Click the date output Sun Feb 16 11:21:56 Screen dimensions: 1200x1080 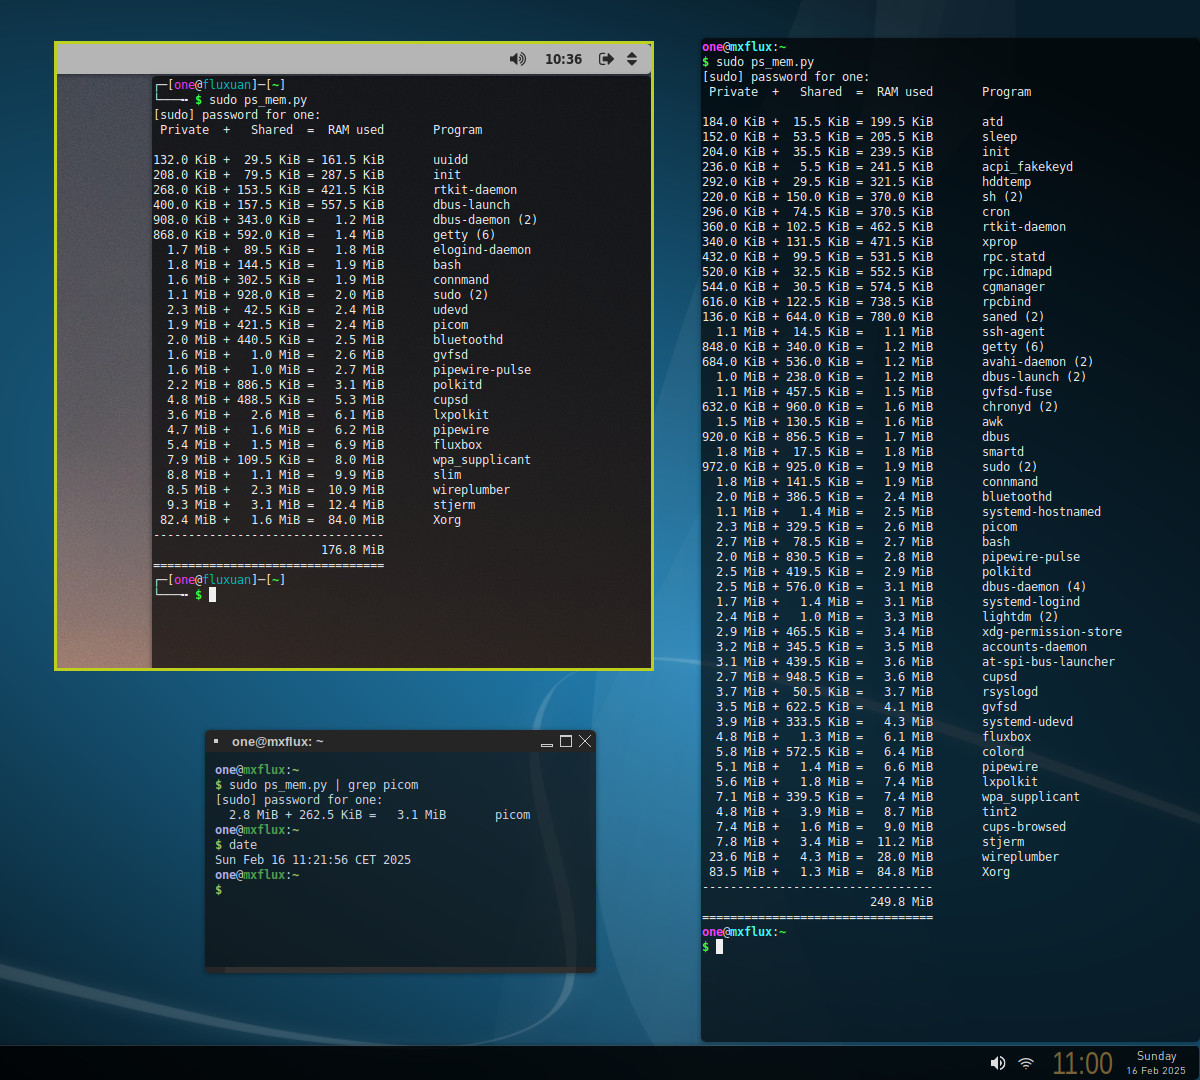click(x=313, y=860)
